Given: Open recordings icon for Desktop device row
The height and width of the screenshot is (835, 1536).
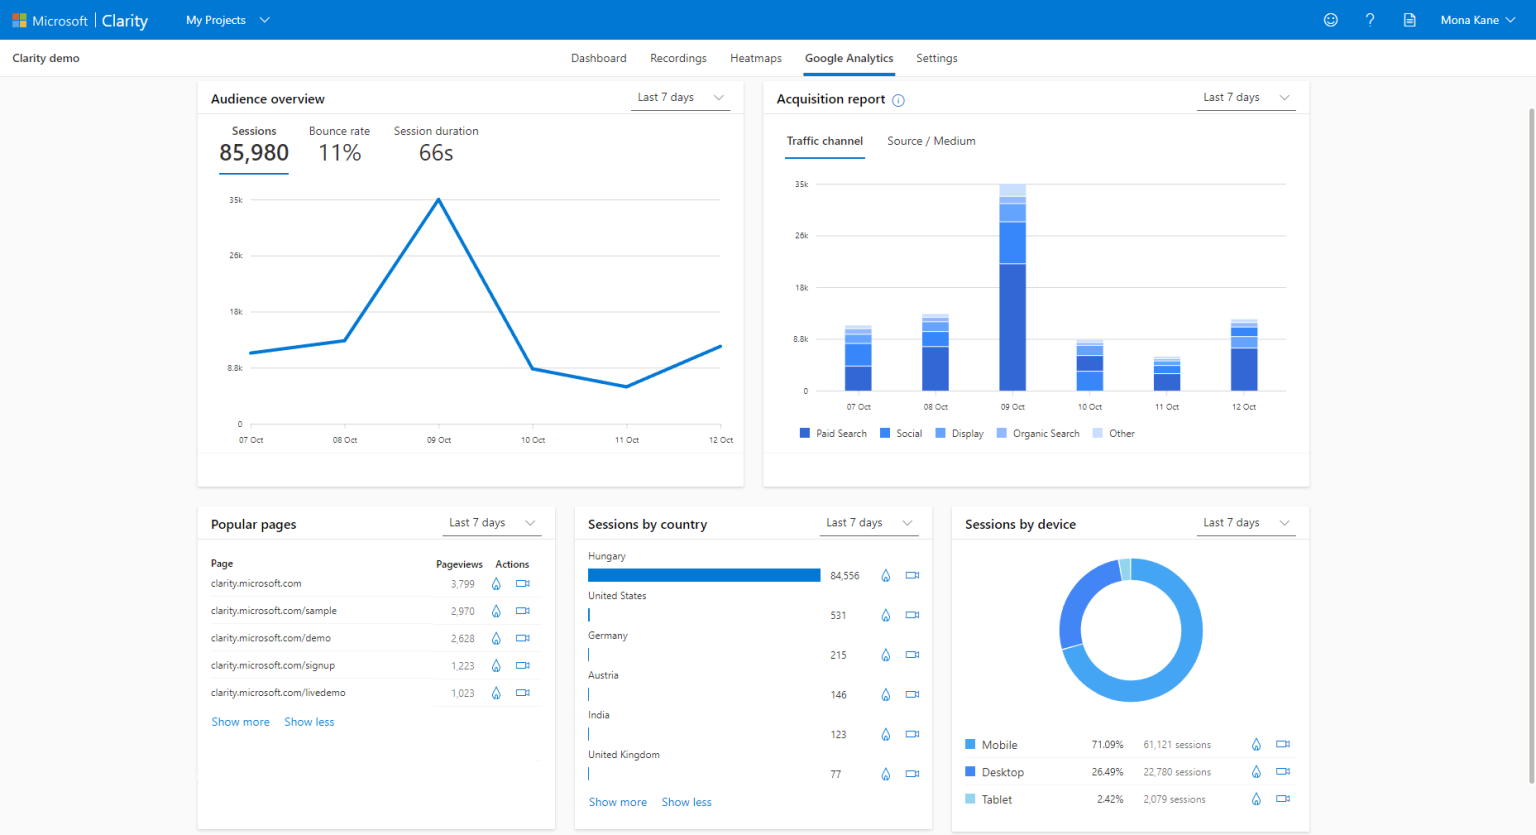Looking at the screenshot, I should coord(1283,772).
